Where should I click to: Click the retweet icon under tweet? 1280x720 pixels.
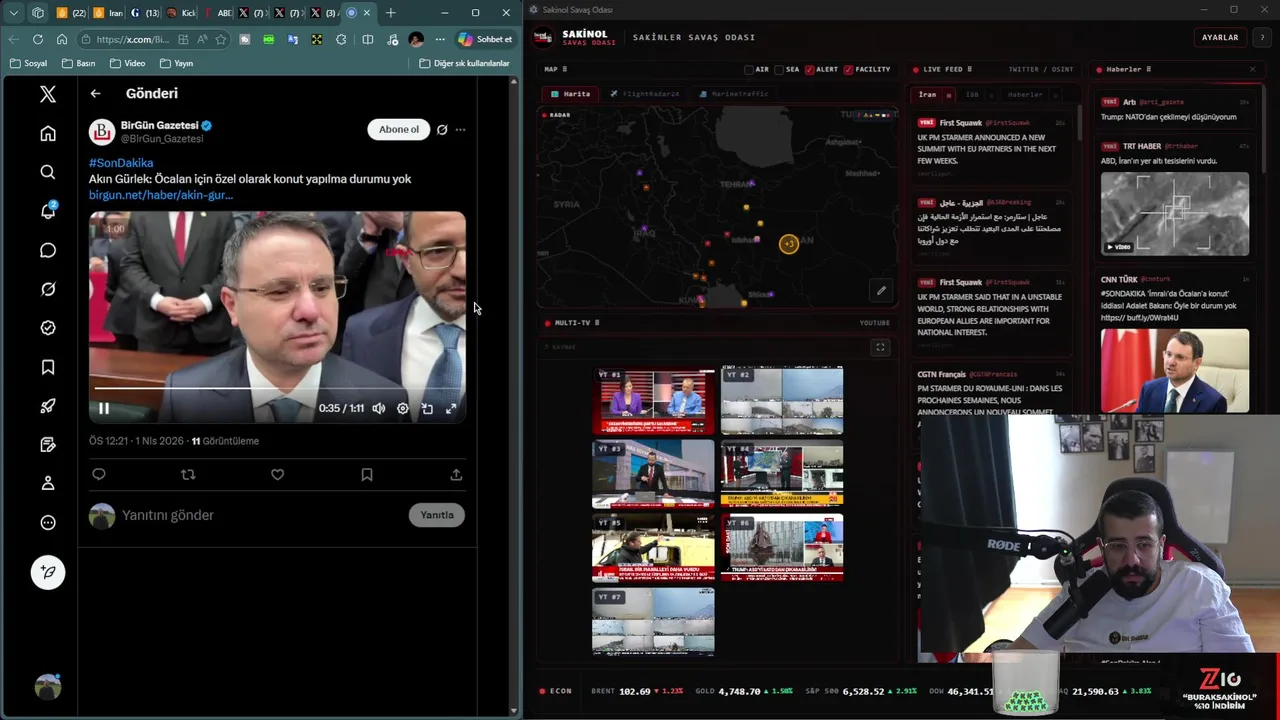coord(188,474)
